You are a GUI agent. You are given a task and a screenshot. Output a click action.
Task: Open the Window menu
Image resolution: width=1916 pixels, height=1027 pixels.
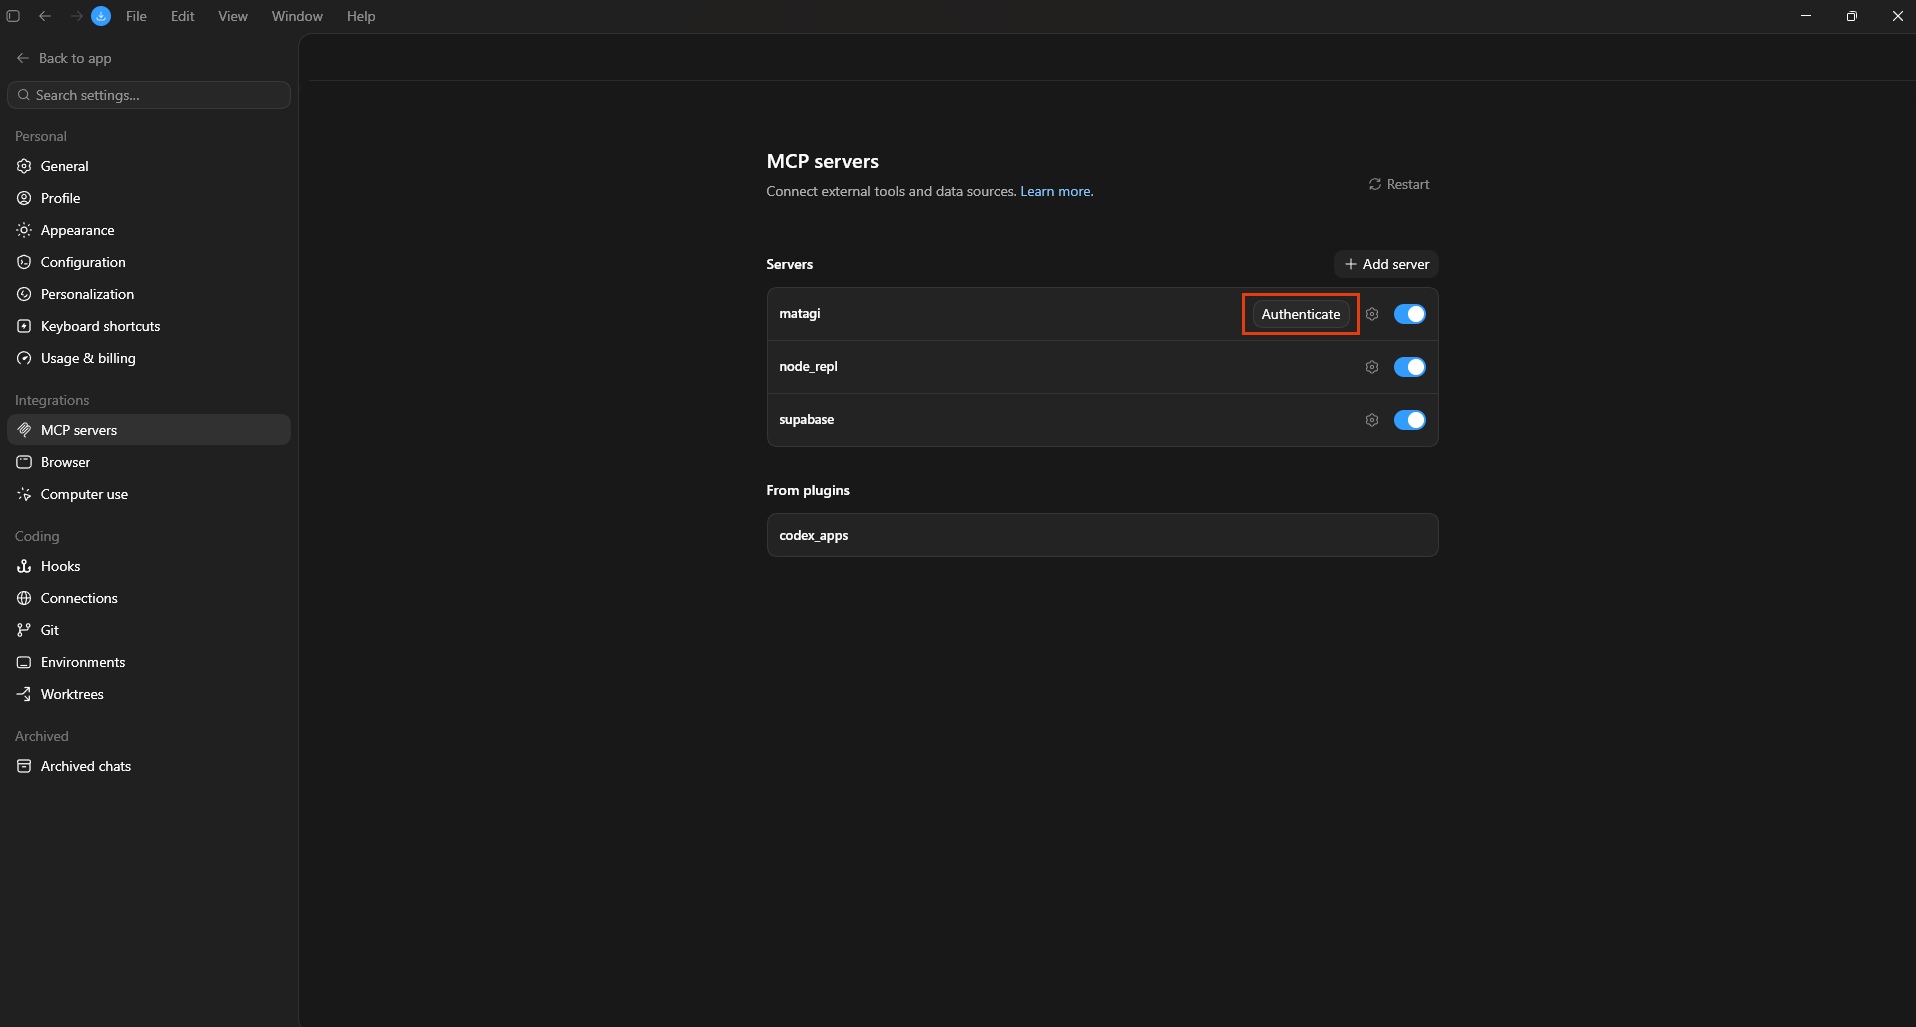tap(297, 16)
